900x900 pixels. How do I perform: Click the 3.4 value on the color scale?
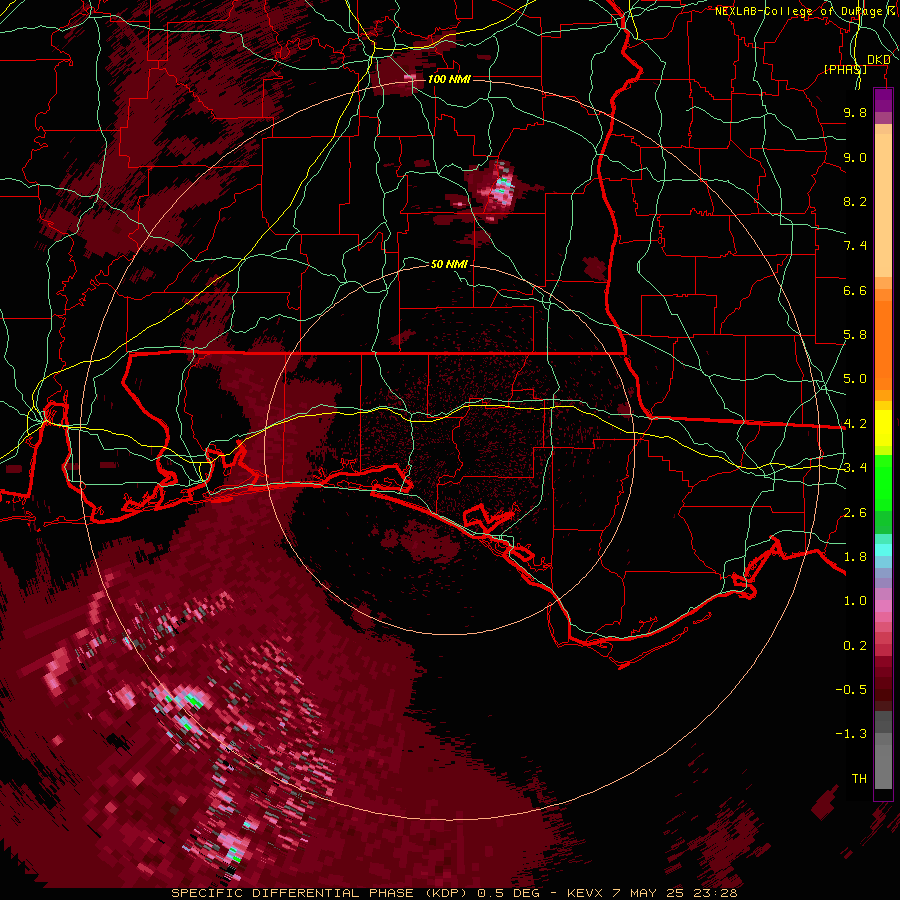click(x=855, y=468)
